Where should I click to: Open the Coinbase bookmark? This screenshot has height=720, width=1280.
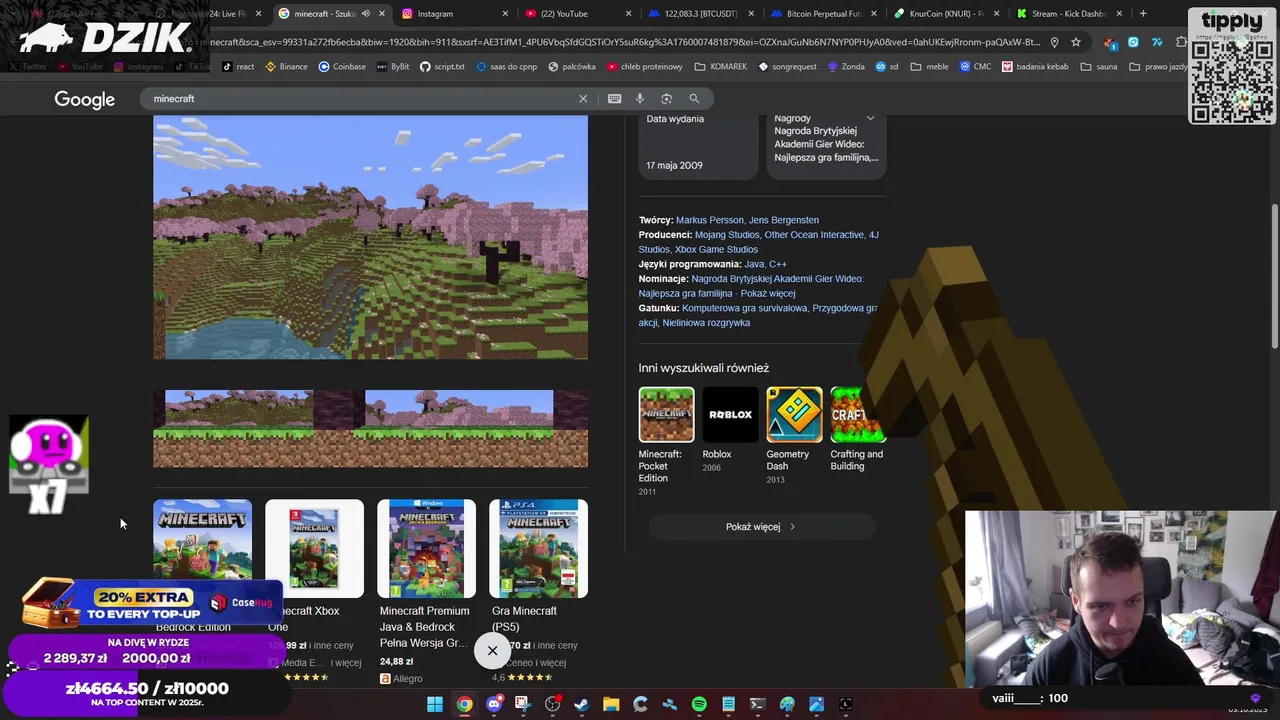pos(342,67)
